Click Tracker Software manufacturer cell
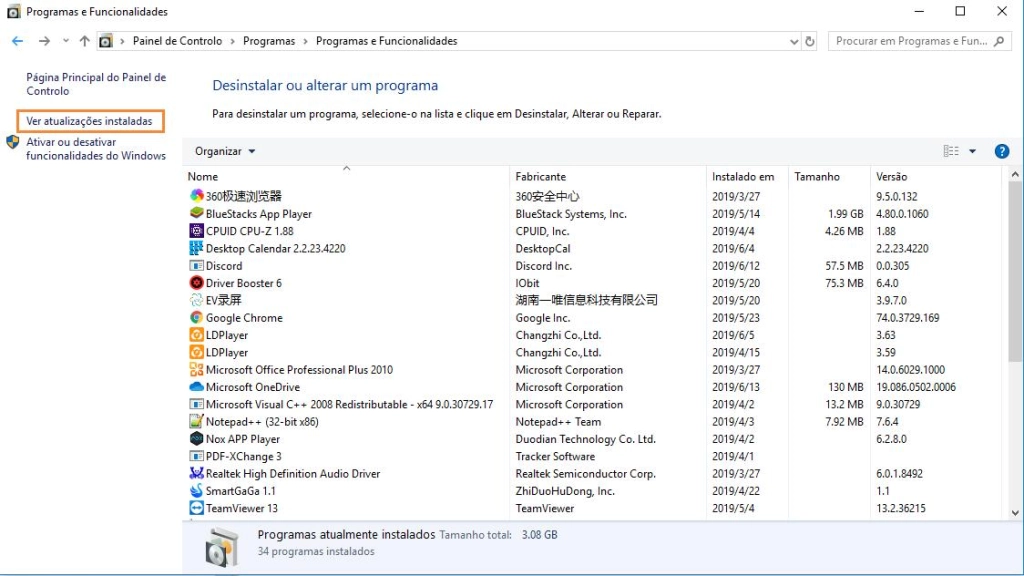The width and height of the screenshot is (1024, 576). pos(555,456)
